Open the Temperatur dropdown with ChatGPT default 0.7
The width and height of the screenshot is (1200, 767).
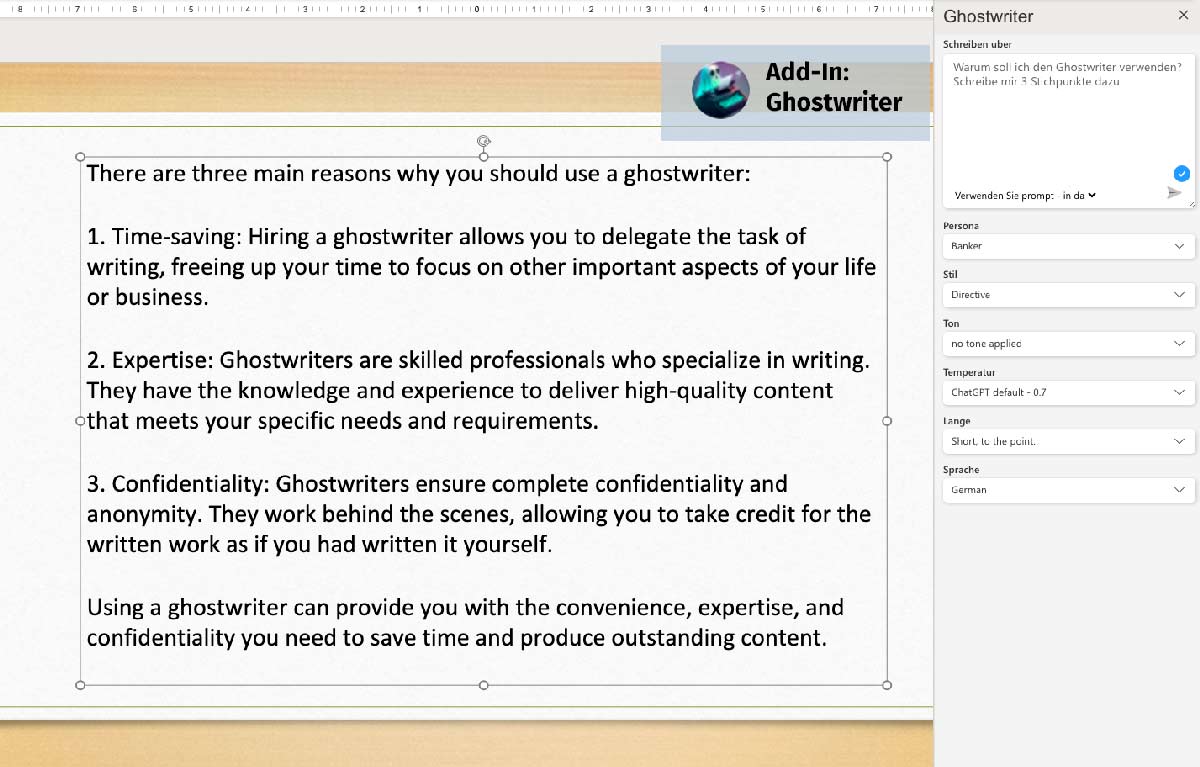click(x=1068, y=392)
